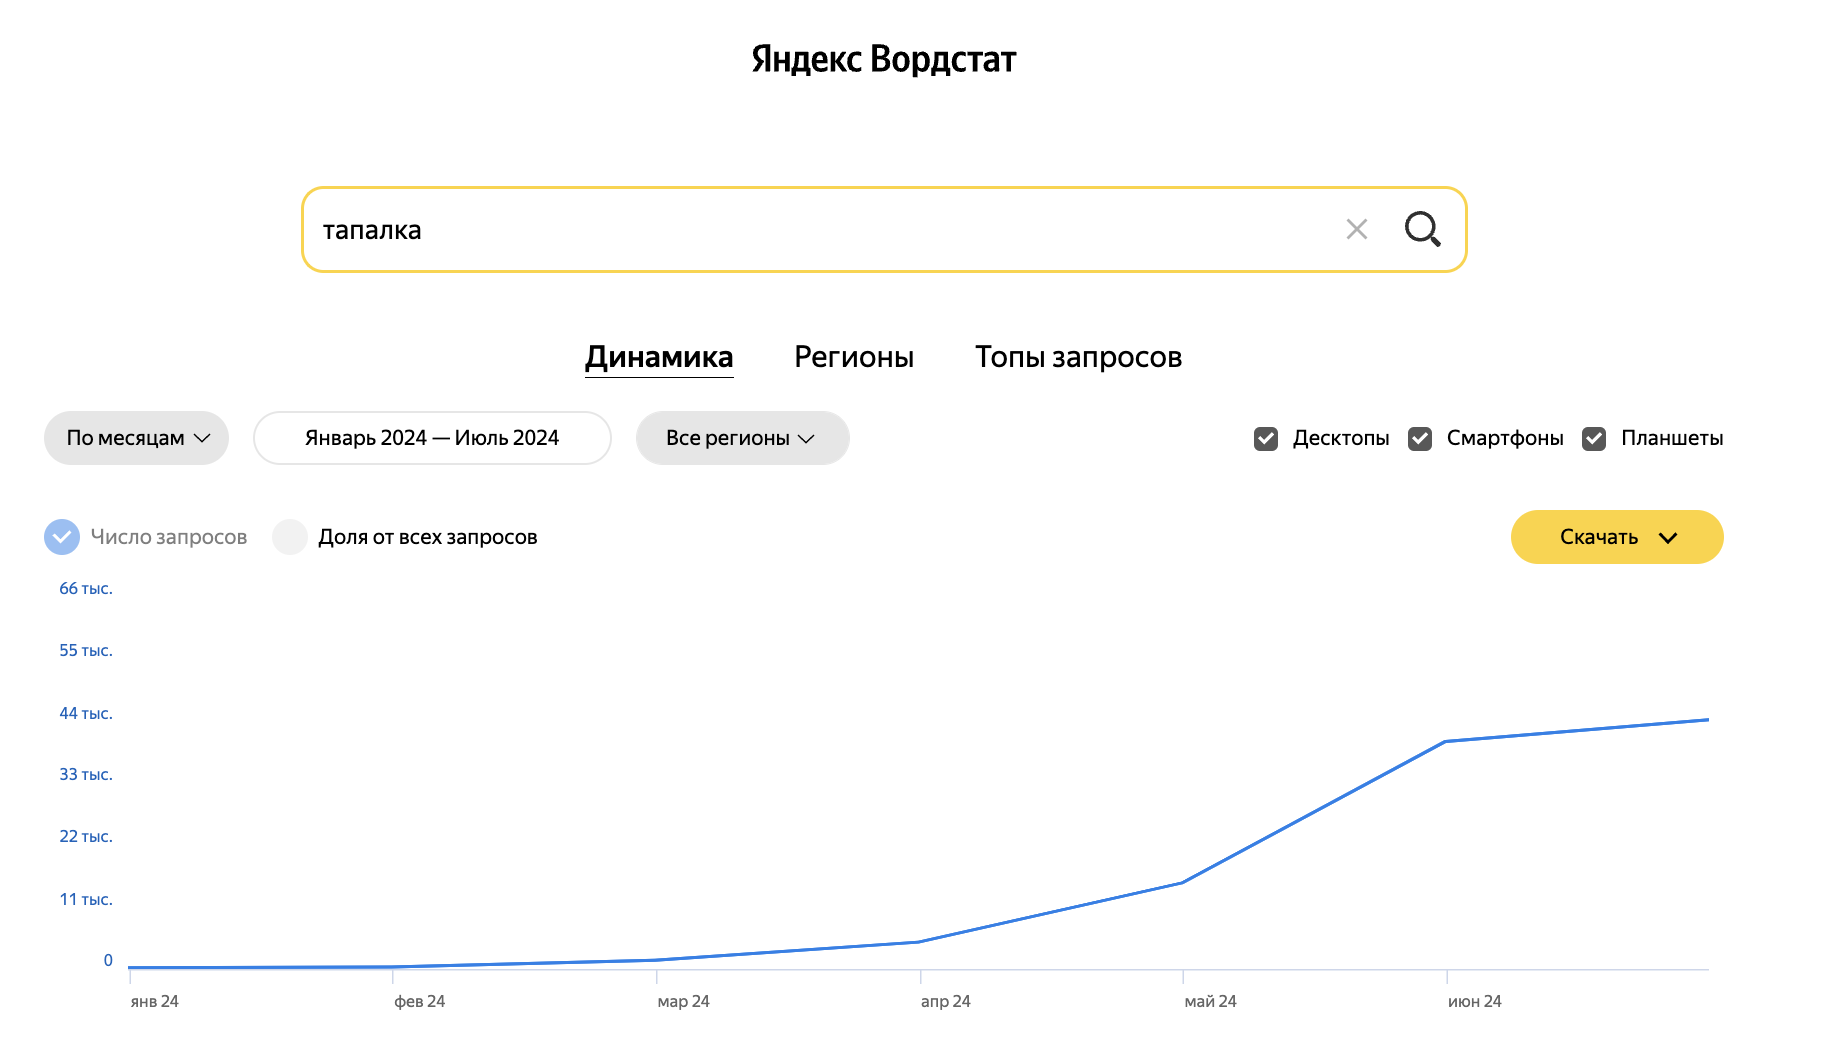This screenshot has width=1838, height=1044.
Task: Toggle the Смартфоны checkbox
Action: [x=1420, y=439]
